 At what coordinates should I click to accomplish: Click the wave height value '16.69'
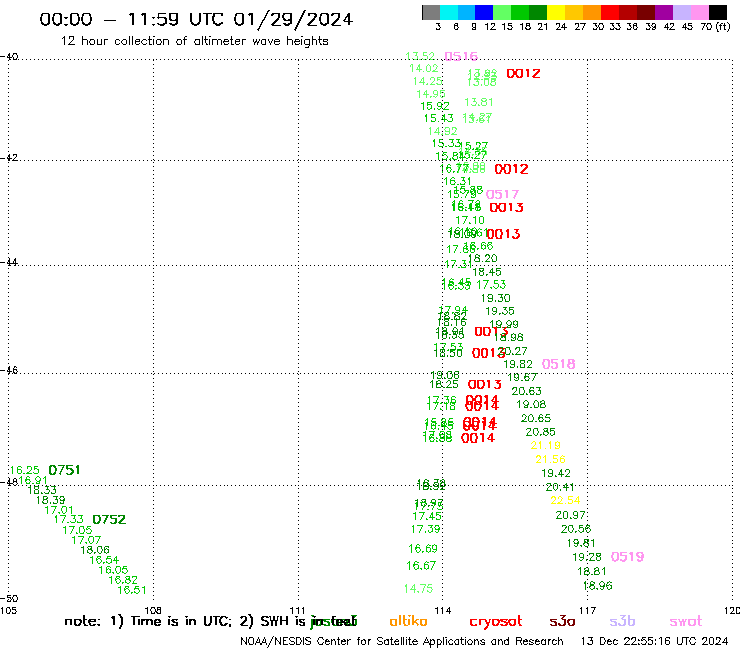tap(423, 549)
